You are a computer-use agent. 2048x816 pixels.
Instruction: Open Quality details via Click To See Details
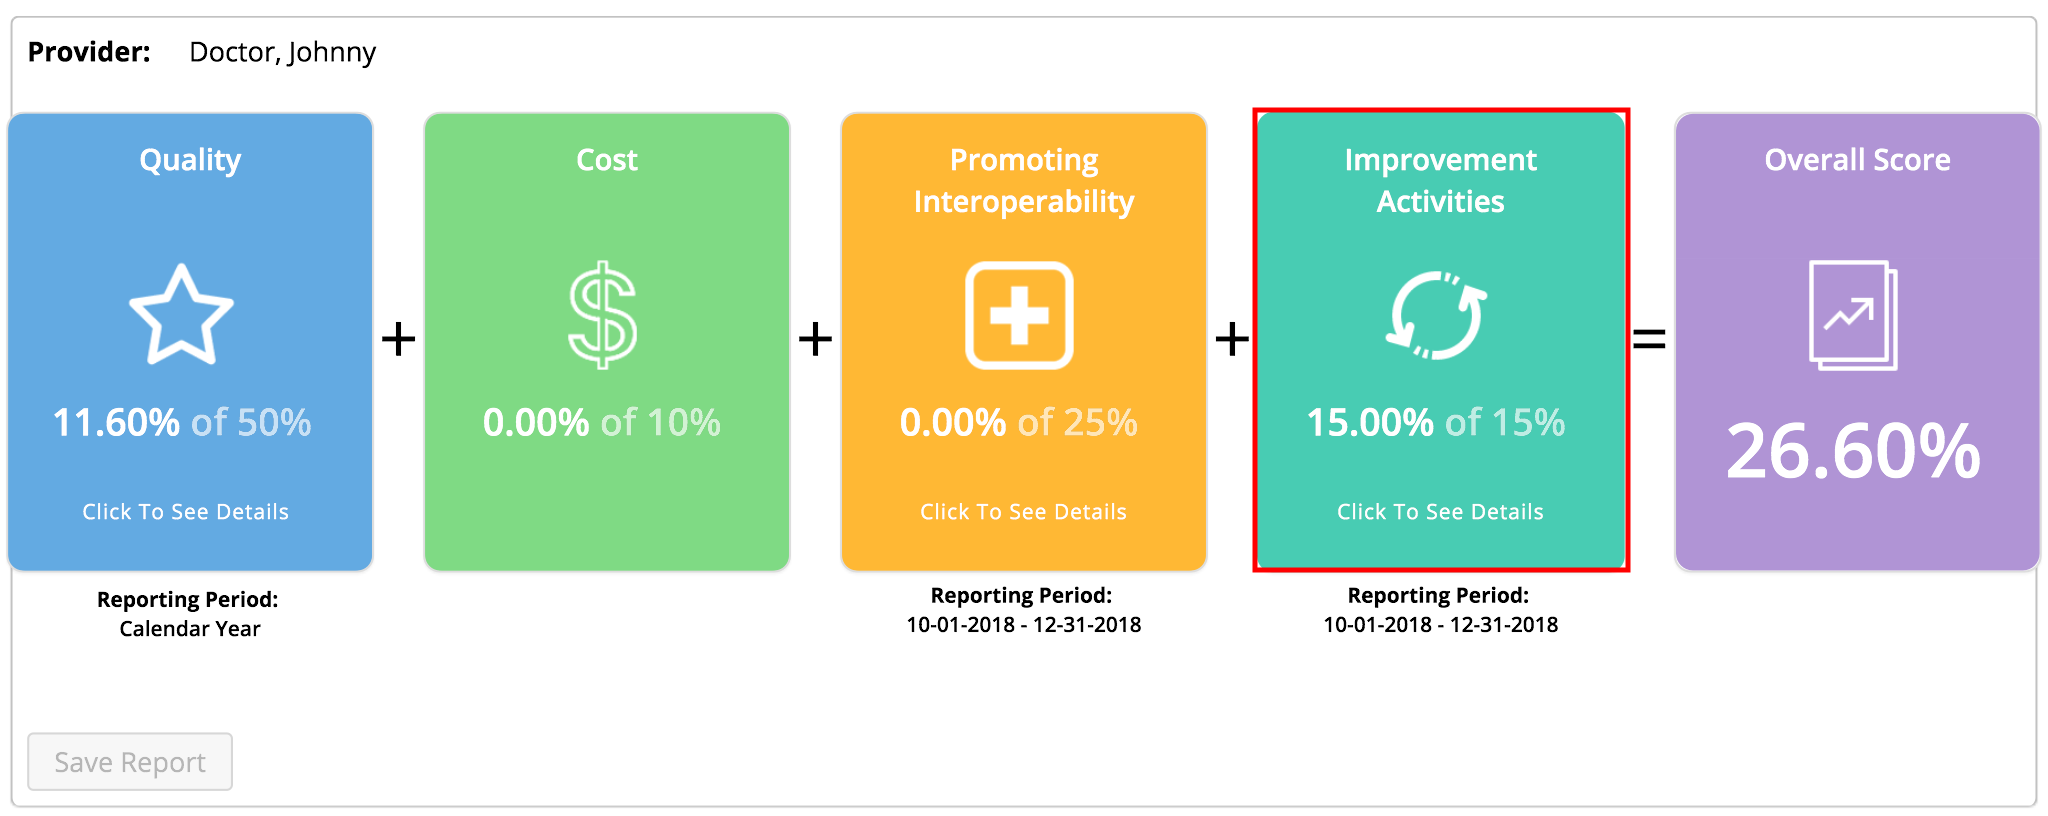[x=185, y=512]
